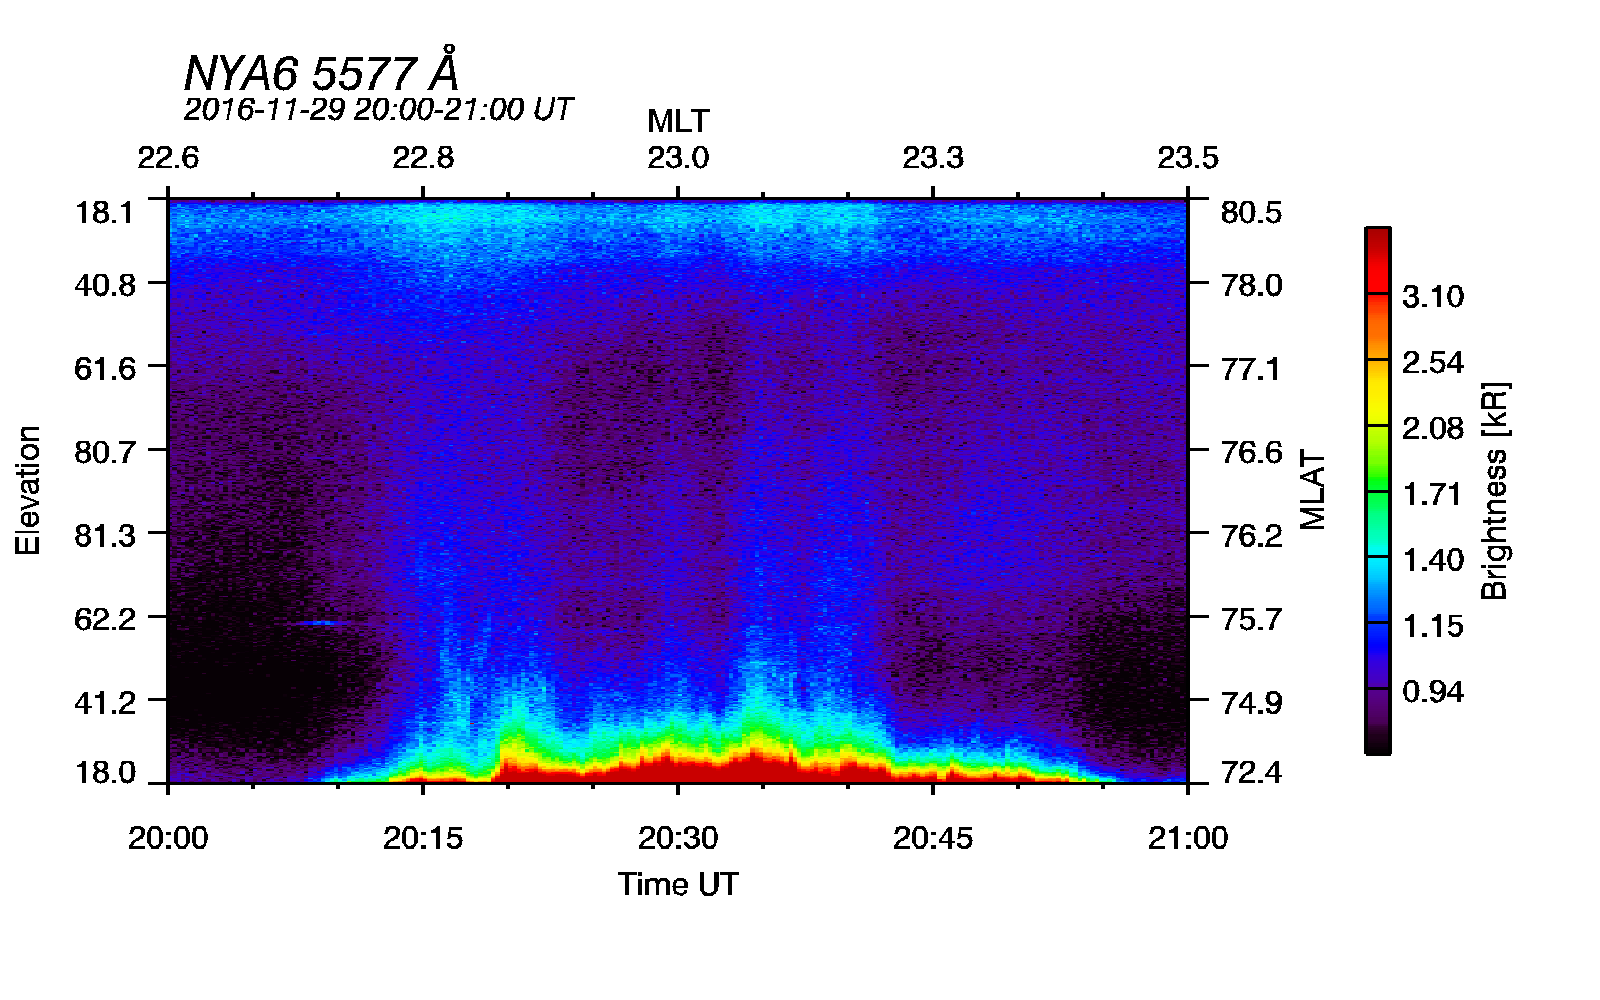
Task: Select the MLT tick value "22.6"
Action: (x=168, y=158)
